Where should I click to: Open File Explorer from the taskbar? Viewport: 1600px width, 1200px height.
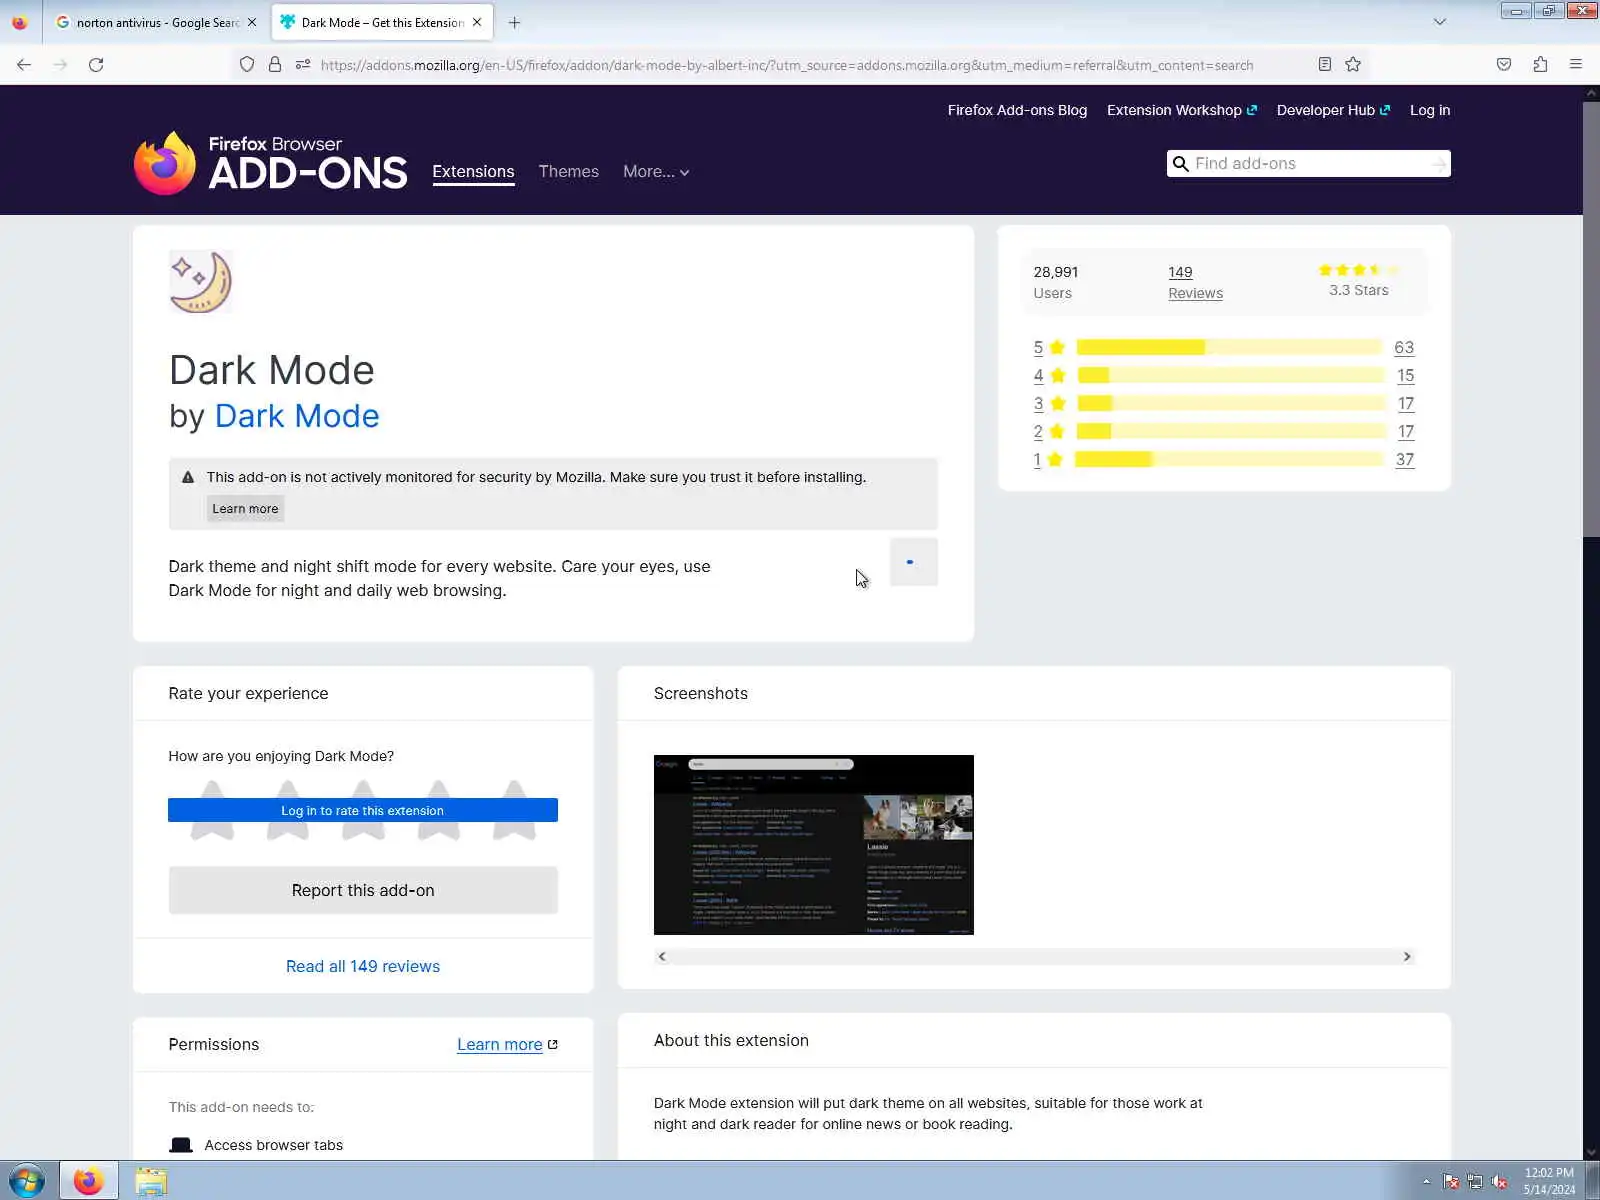[151, 1181]
